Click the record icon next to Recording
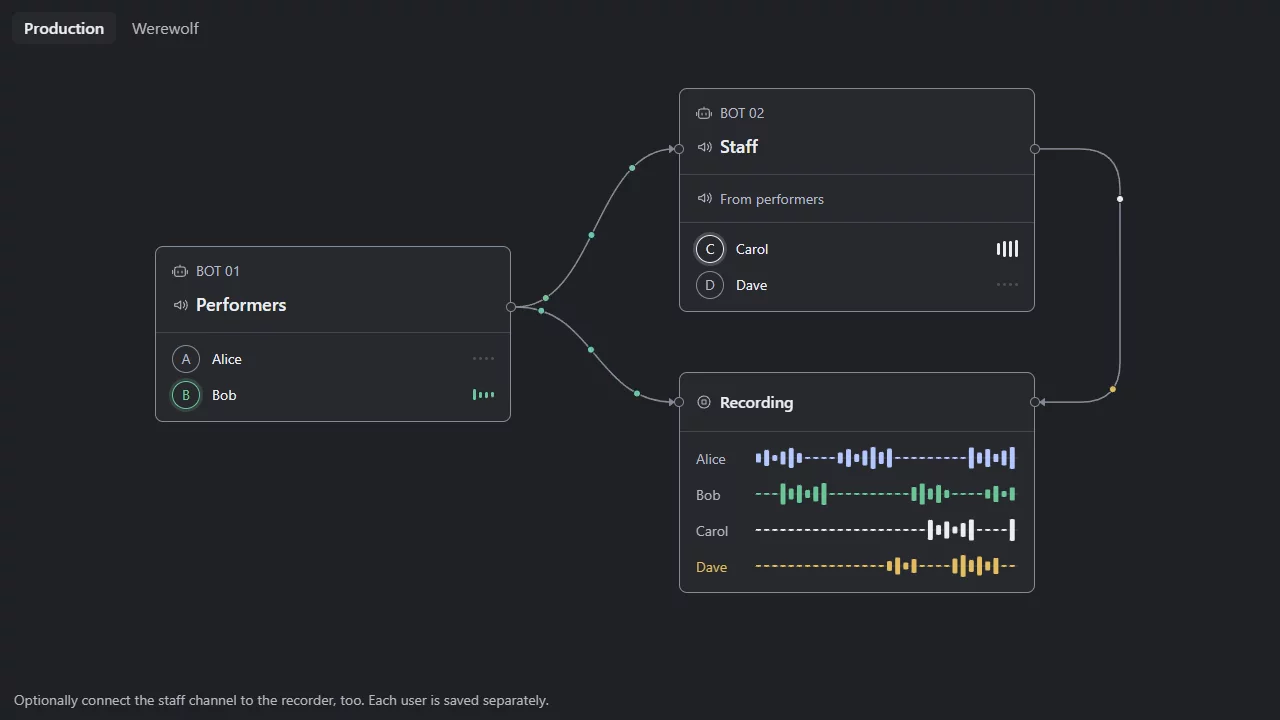 point(704,402)
